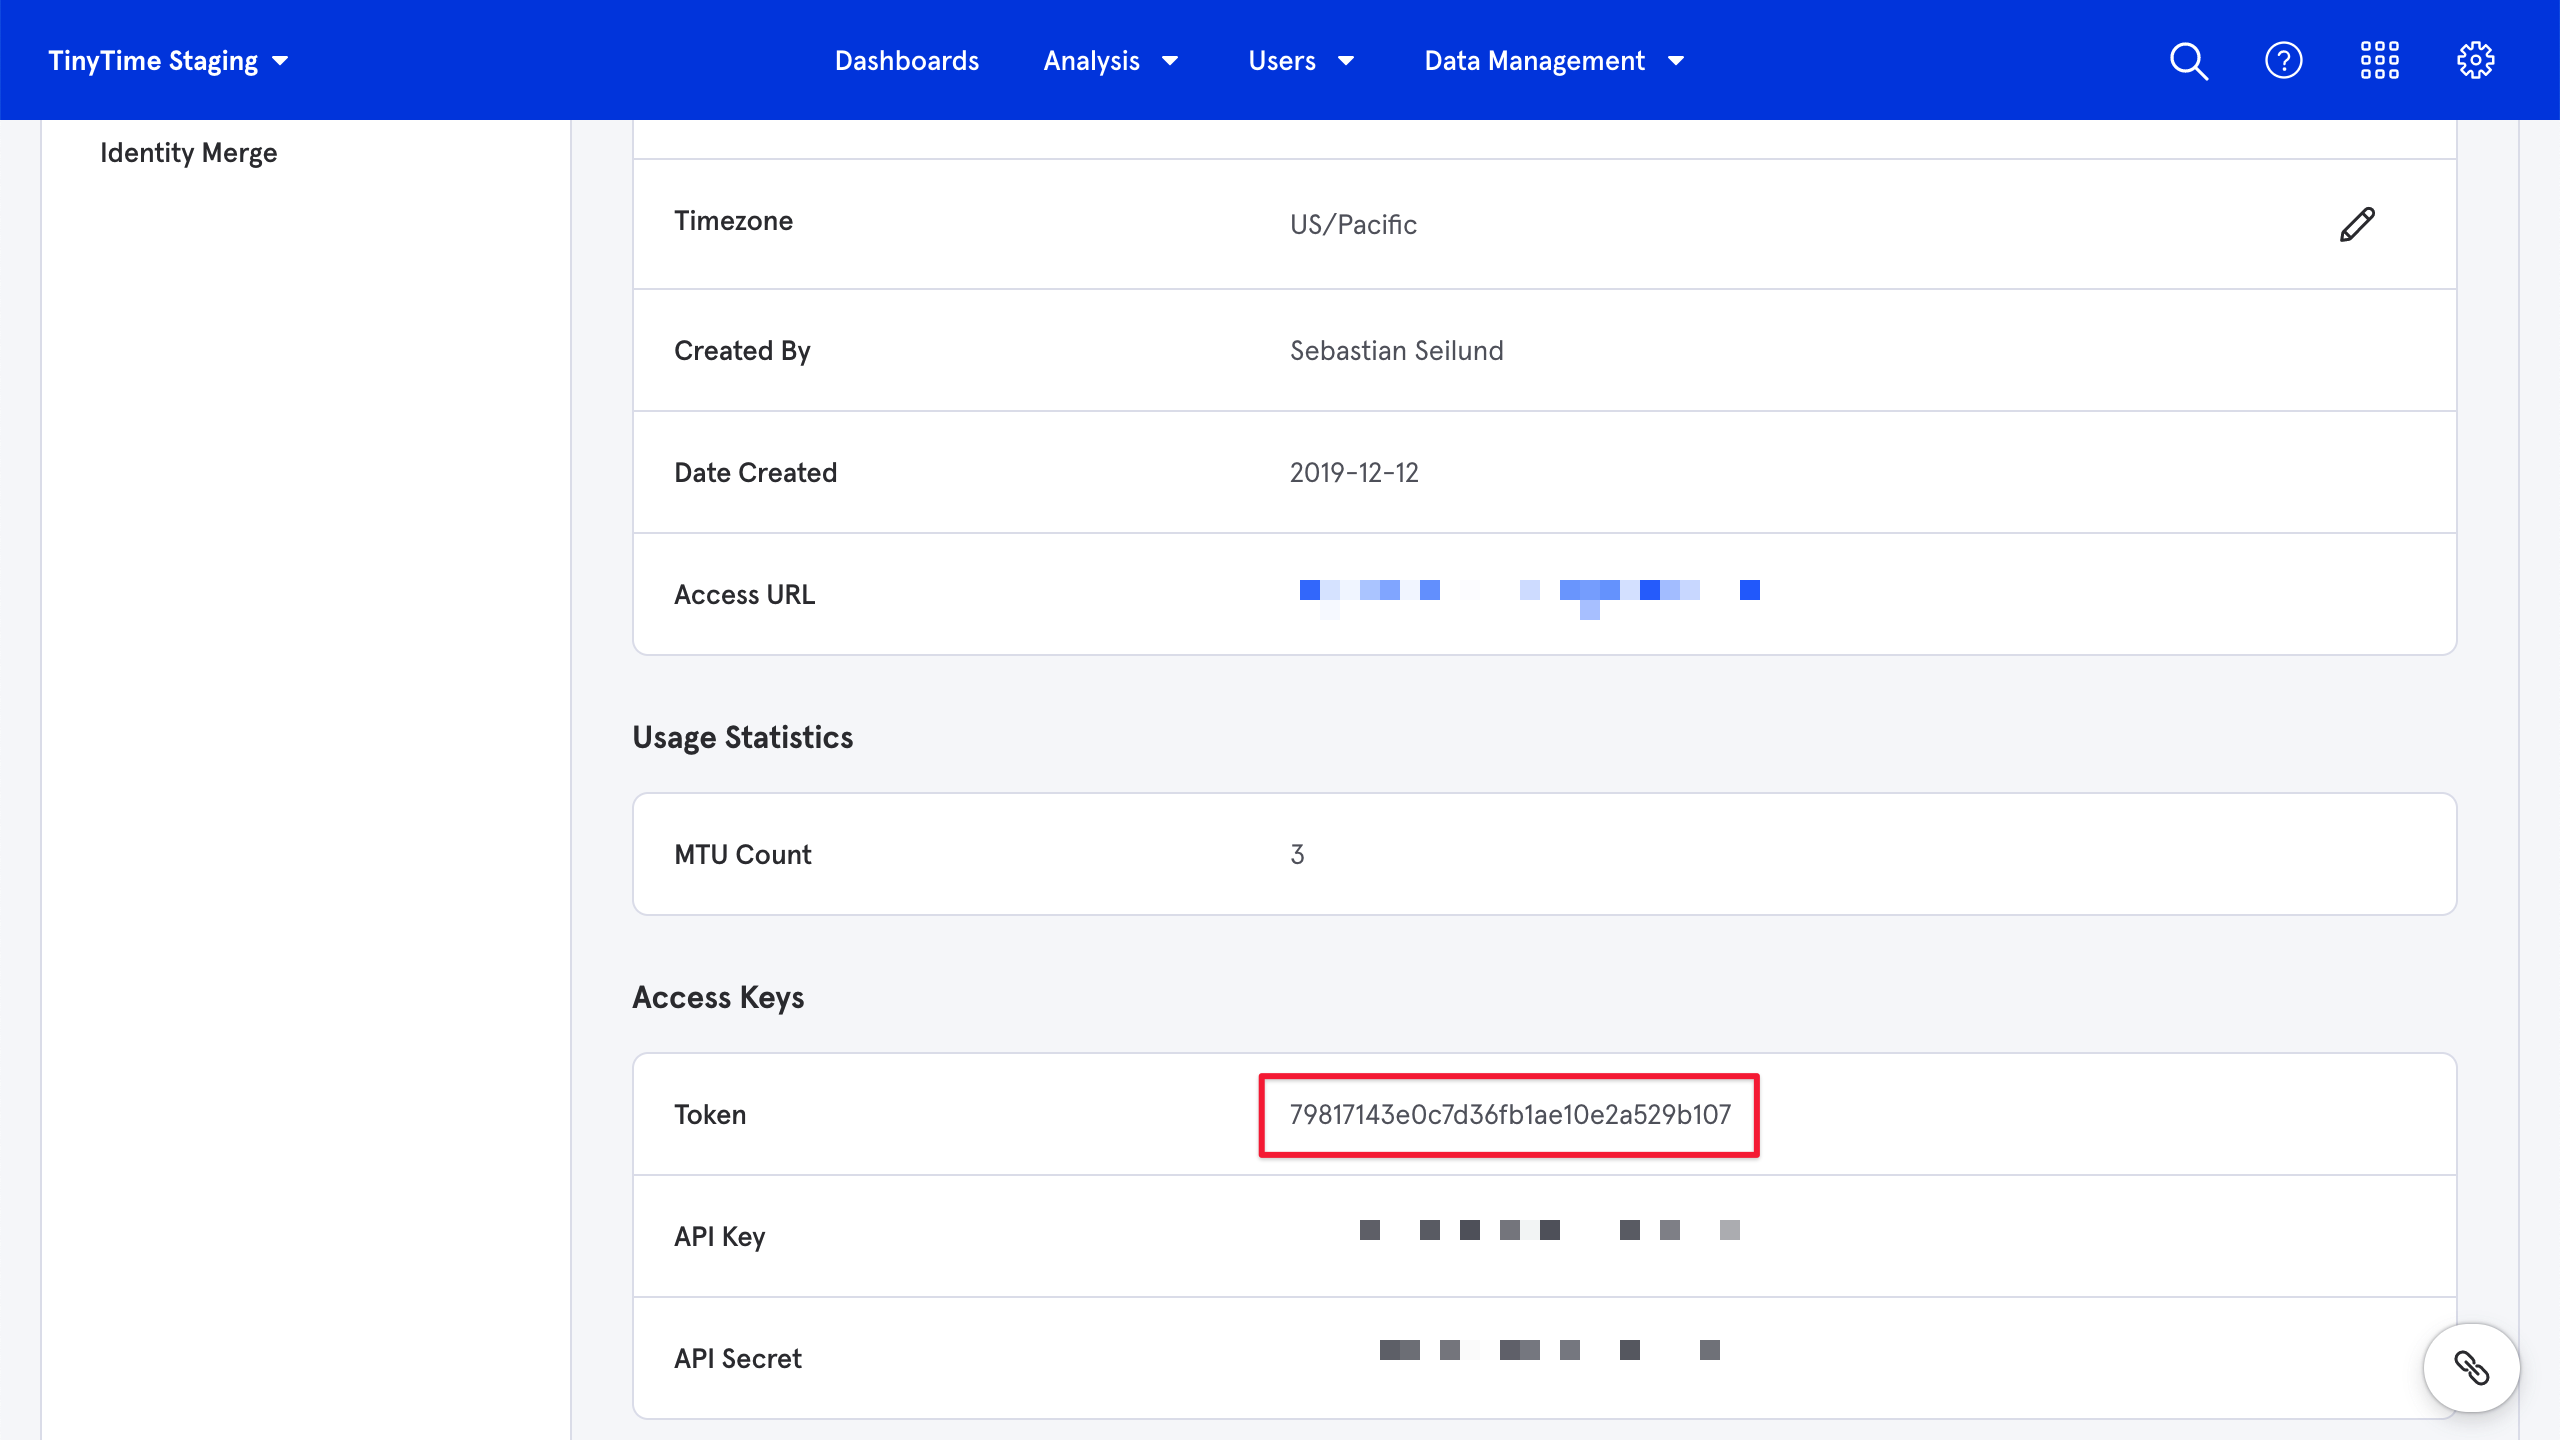Open the search icon in header
Viewport: 2560px width, 1440px height.
(2188, 61)
